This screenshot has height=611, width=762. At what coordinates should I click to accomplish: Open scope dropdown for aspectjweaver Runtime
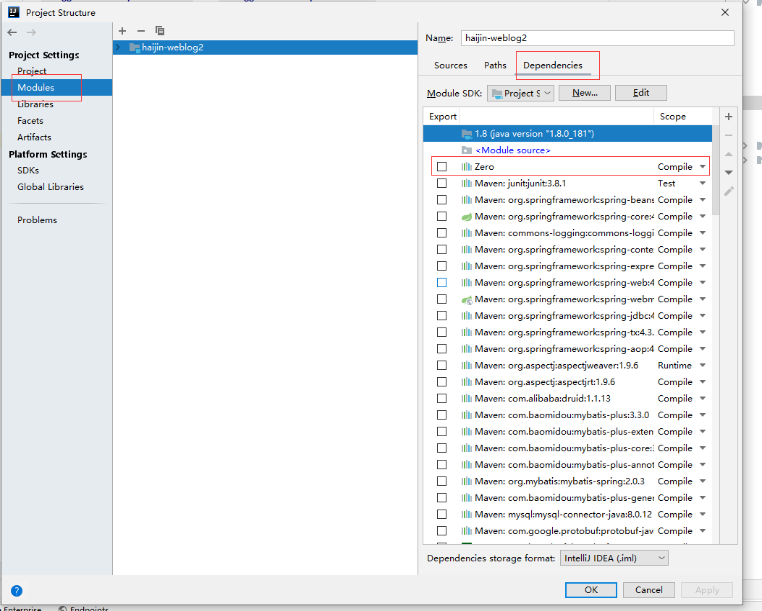702,365
